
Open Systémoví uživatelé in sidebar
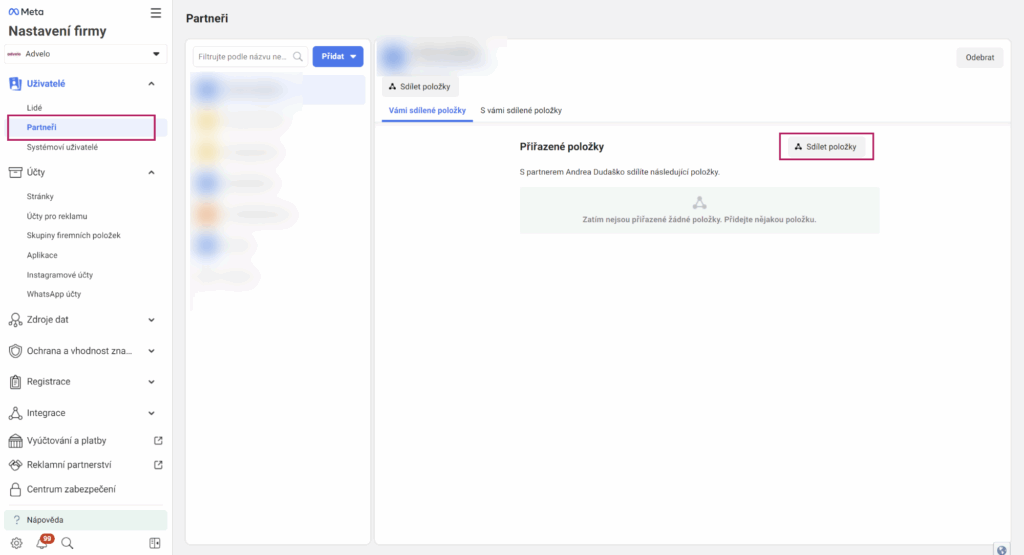(62, 147)
